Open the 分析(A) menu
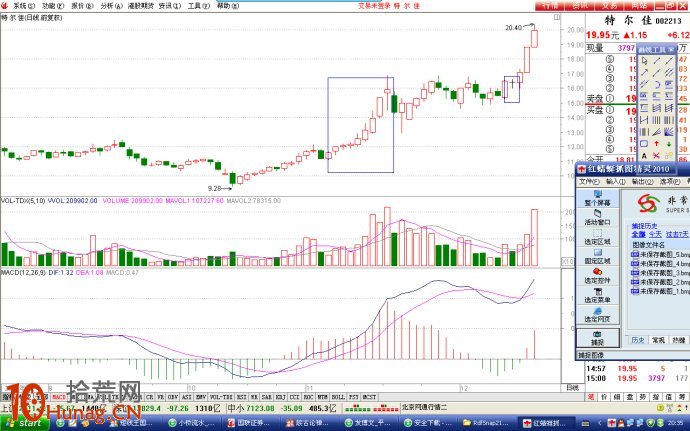The width and height of the screenshot is (690, 431). pyautogui.click(x=111, y=6)
